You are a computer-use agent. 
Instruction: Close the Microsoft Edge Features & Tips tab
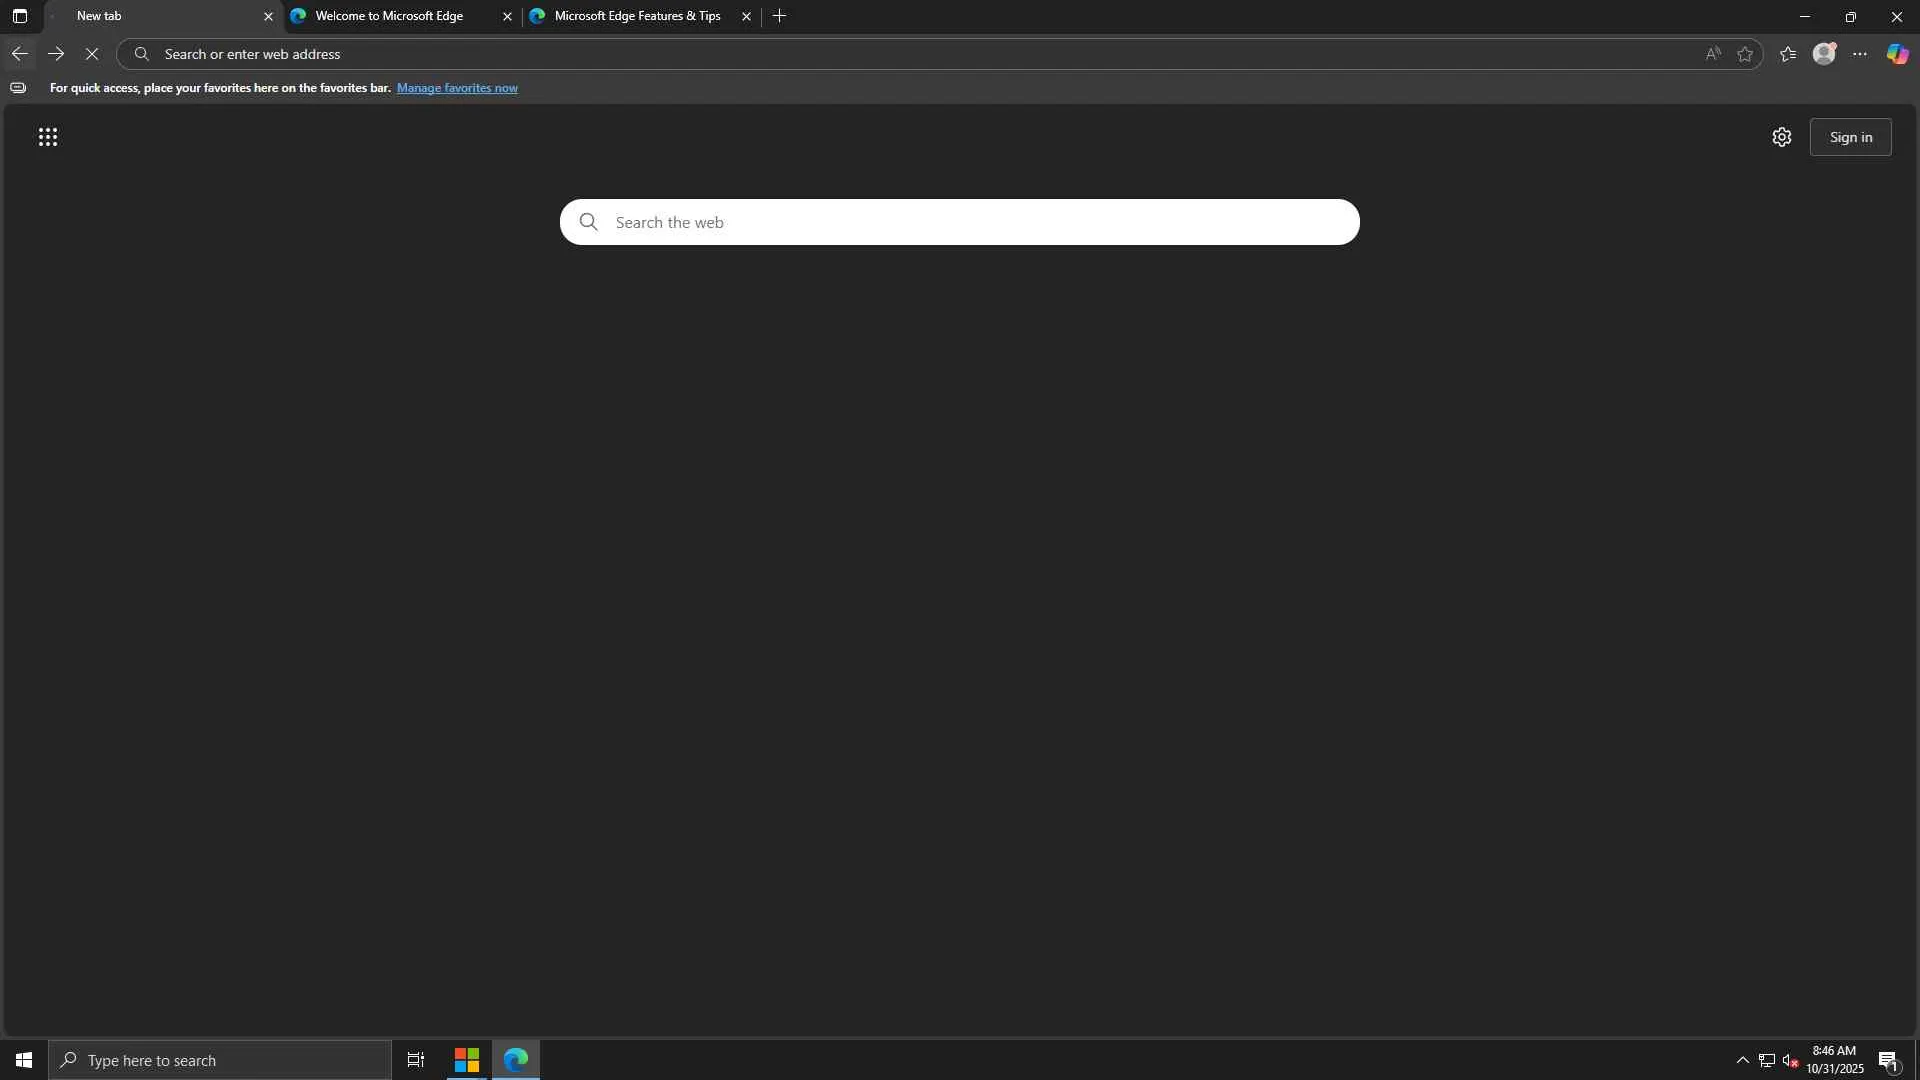click(x=746, y=16)
